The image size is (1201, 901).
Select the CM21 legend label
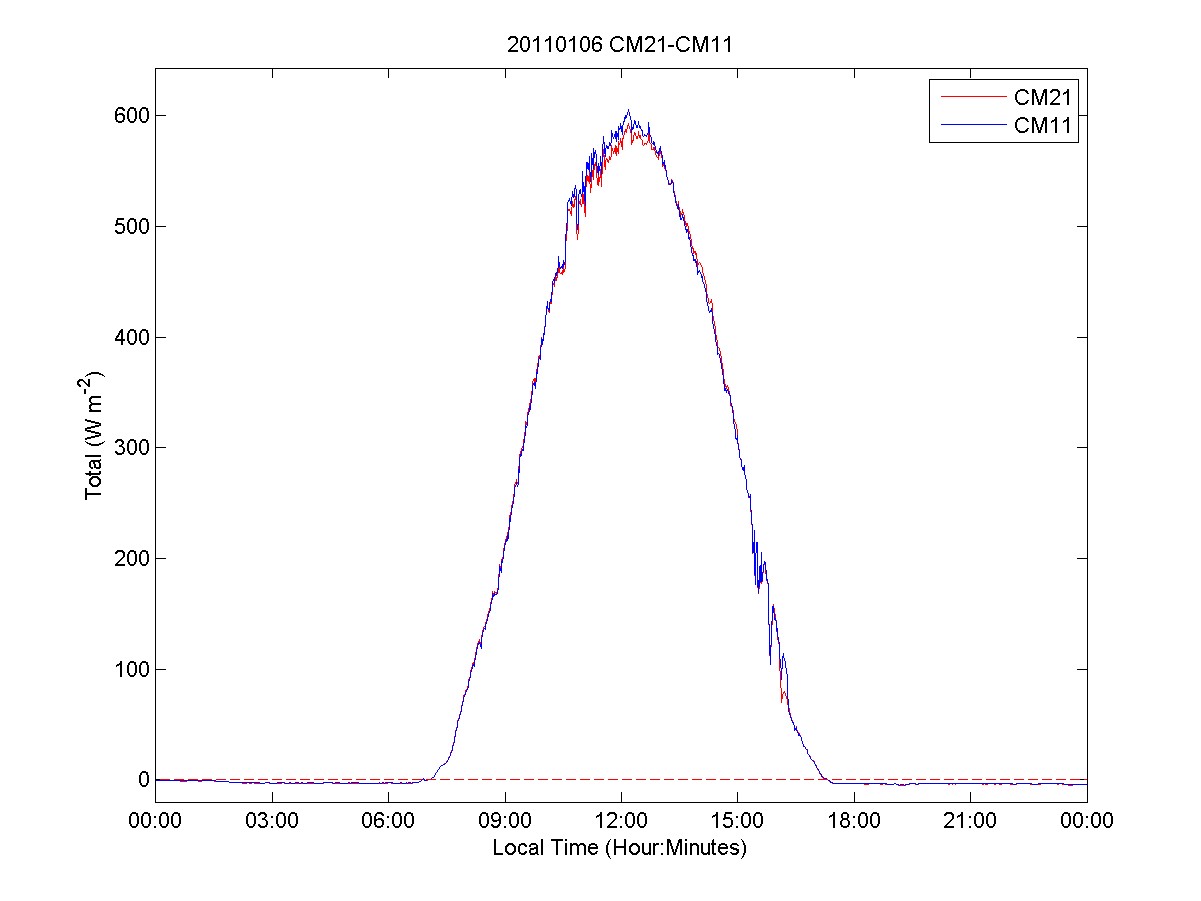coord(1043,96)
